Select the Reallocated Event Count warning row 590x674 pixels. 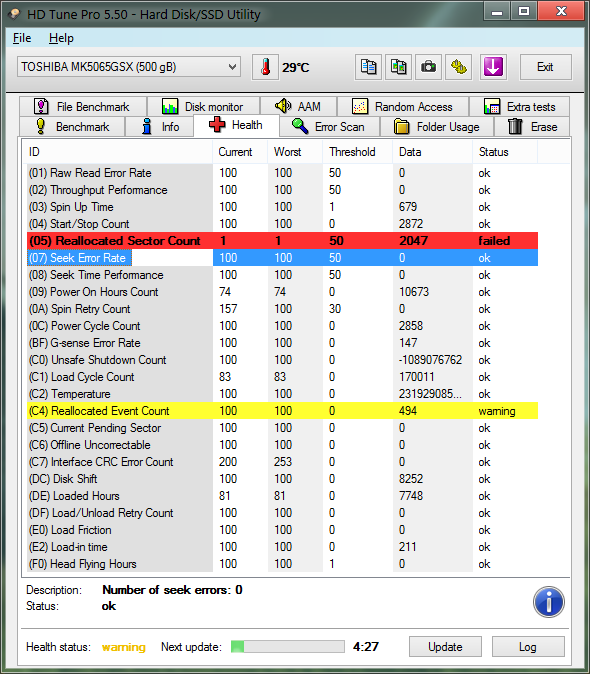pyautogui.click(x=282, y=411)
